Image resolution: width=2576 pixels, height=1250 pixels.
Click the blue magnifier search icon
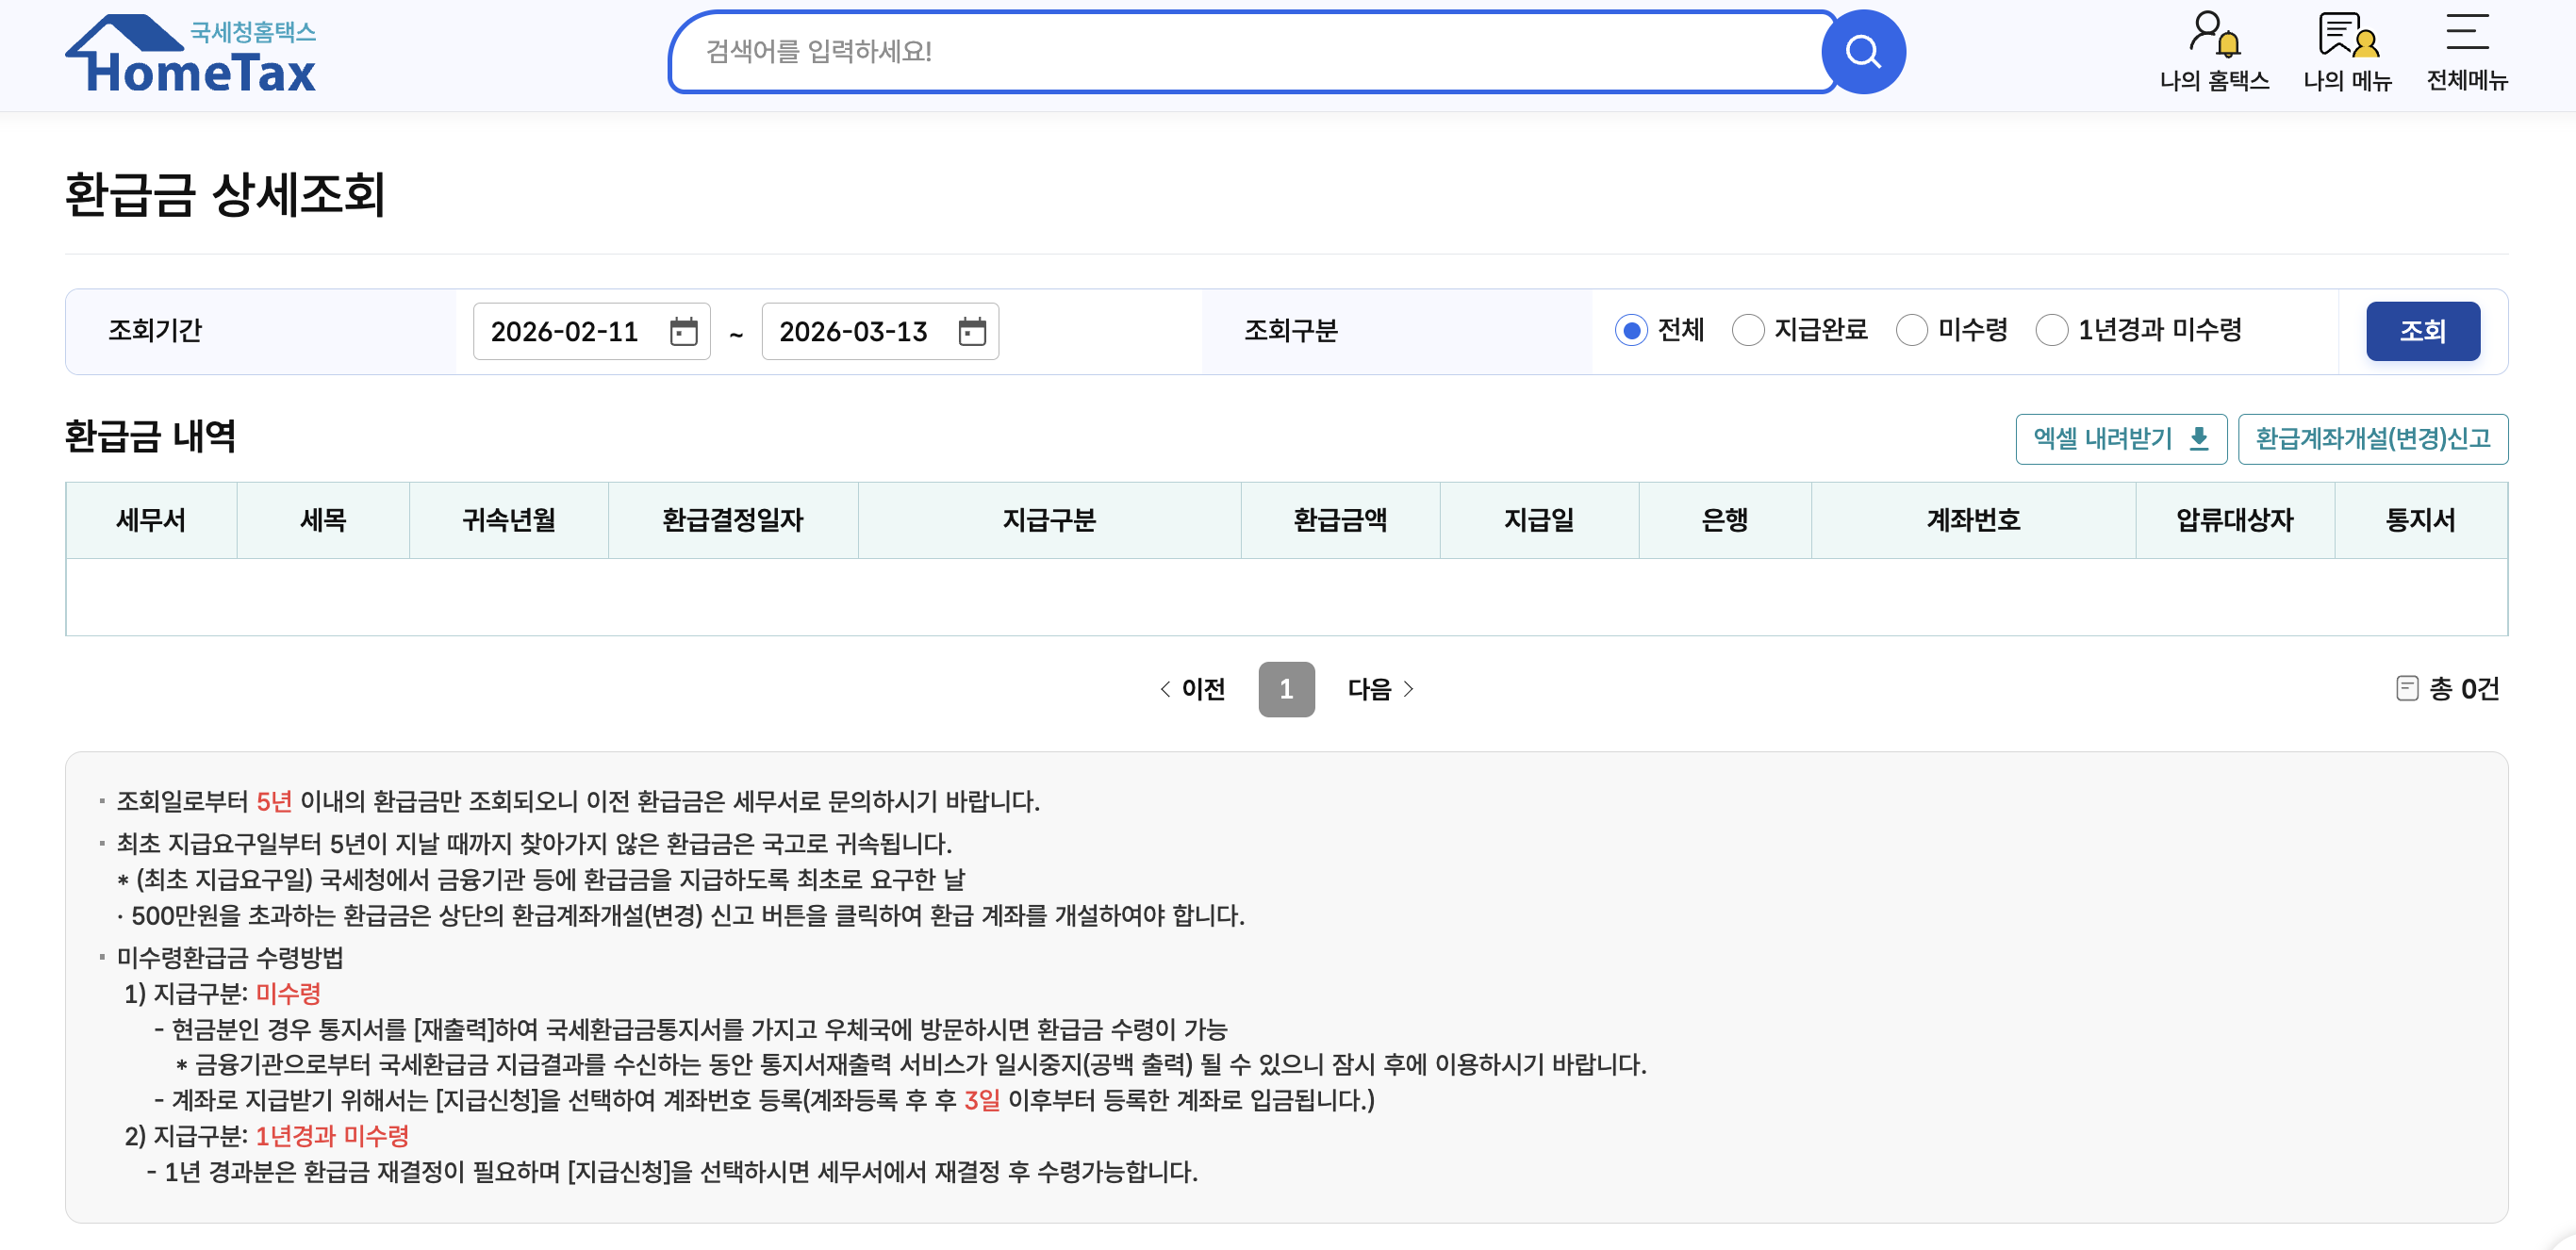(x=1862, y=52)
